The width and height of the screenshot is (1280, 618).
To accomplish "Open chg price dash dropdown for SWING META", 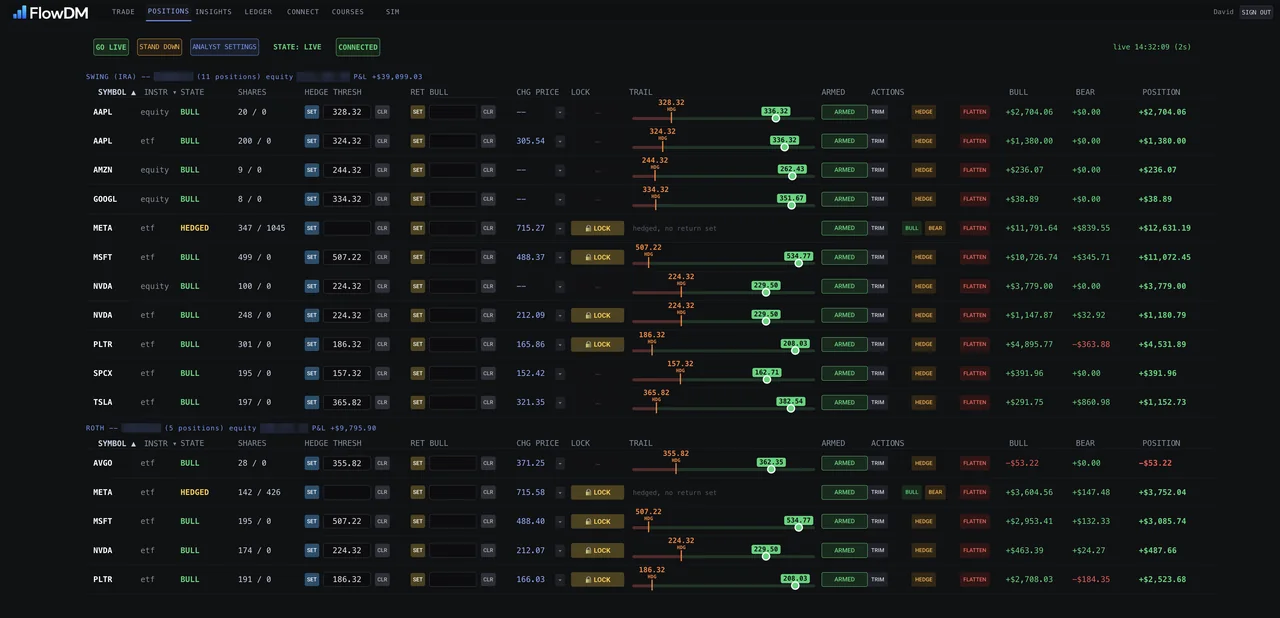I will click(x=560, y=228).
